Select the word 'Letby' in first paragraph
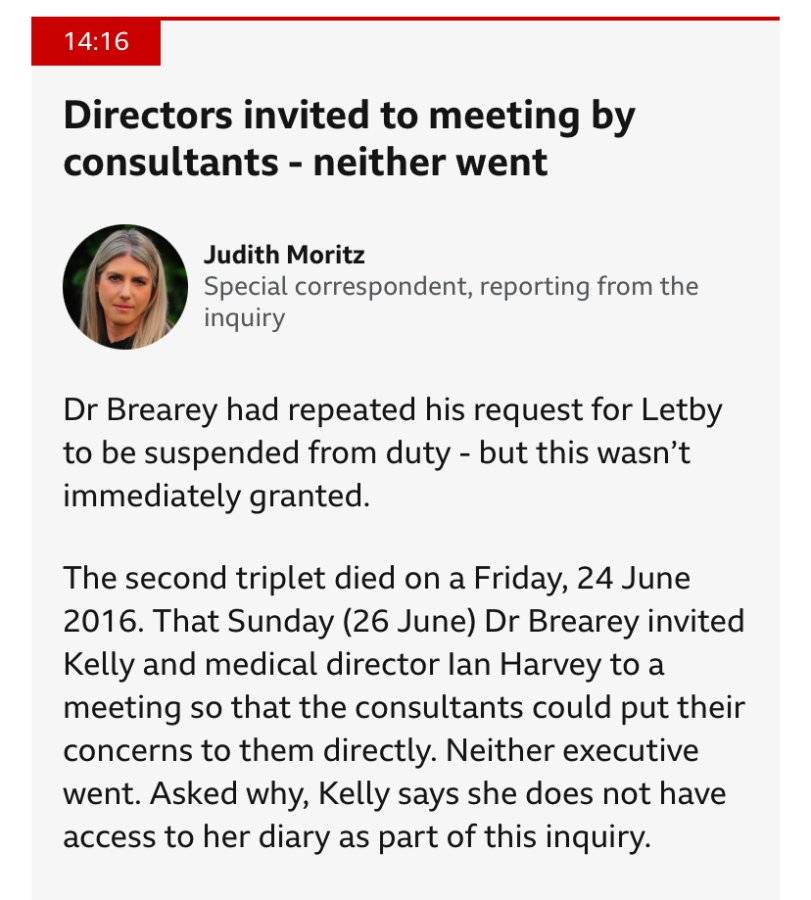The width and height of the screenshot is (811, 900). pyautogui.click(x=681, y=410)
